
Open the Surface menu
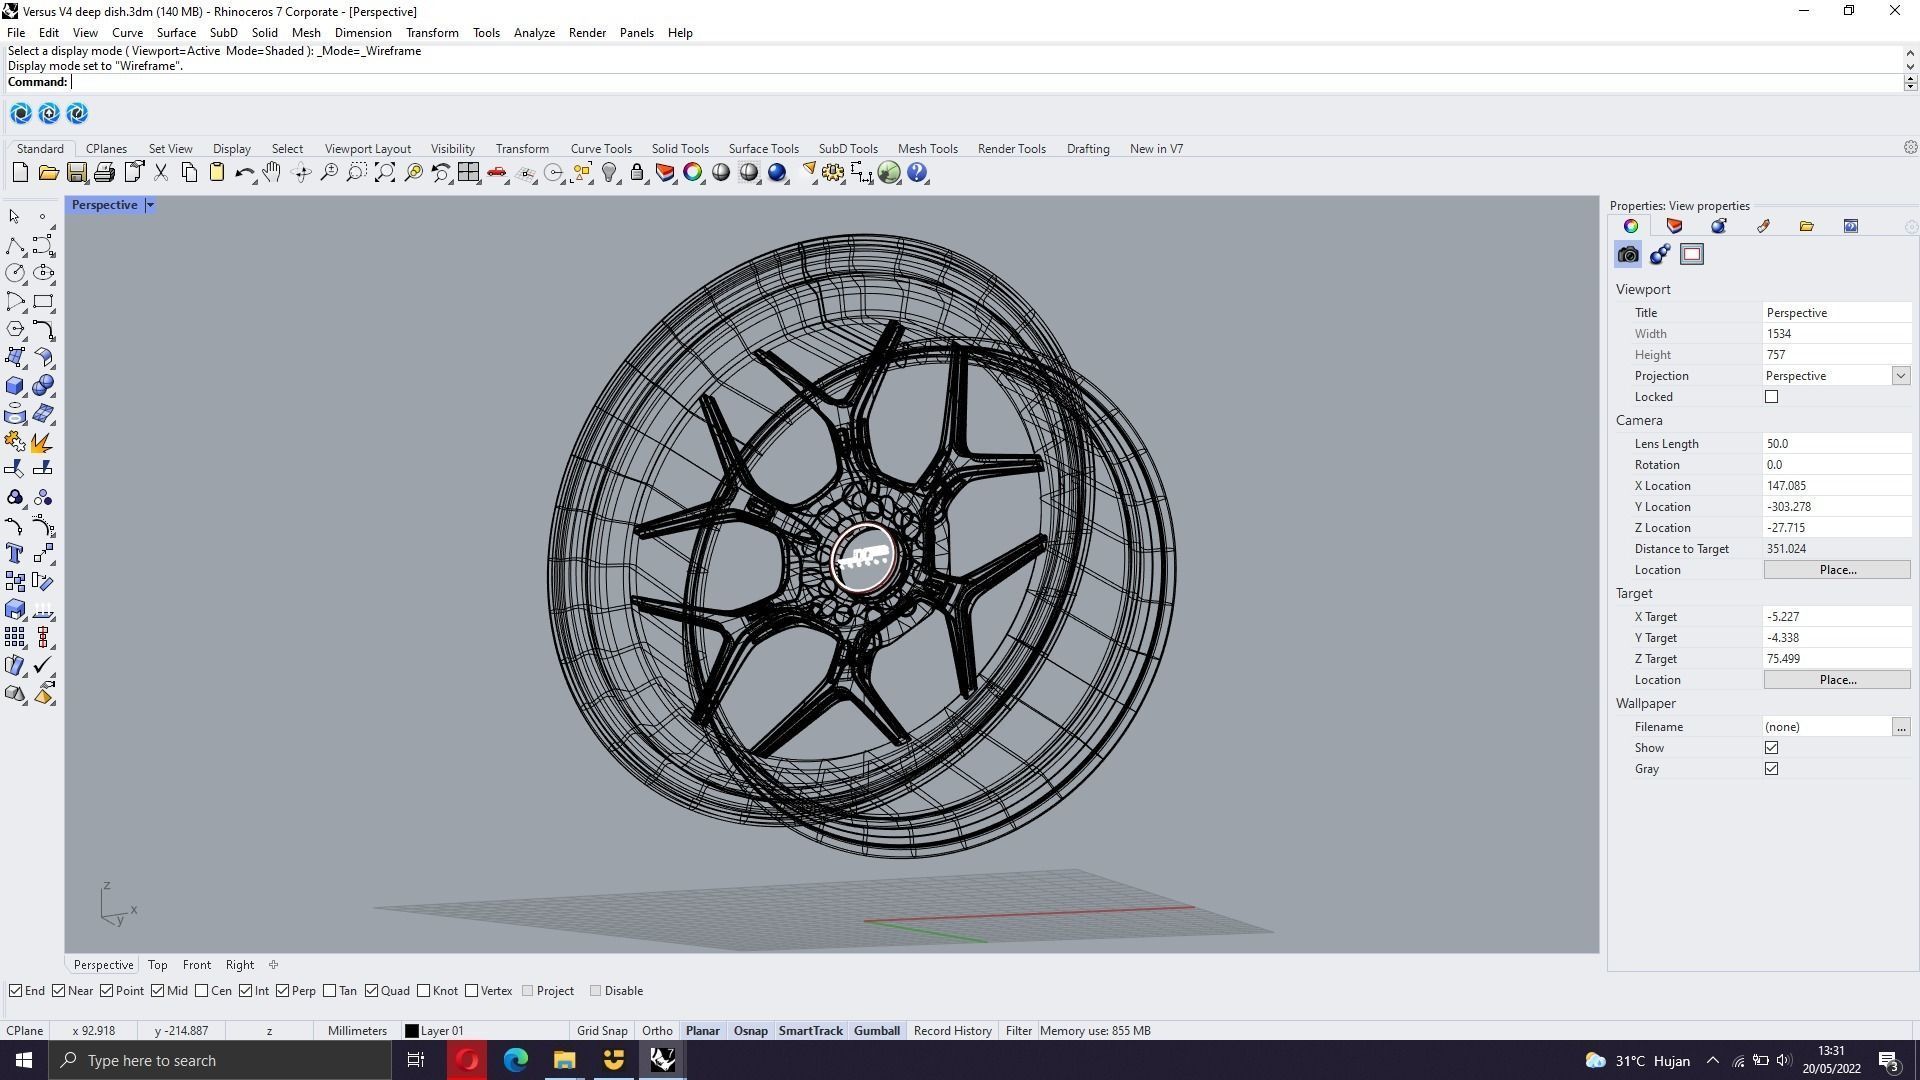pos(176,33)
